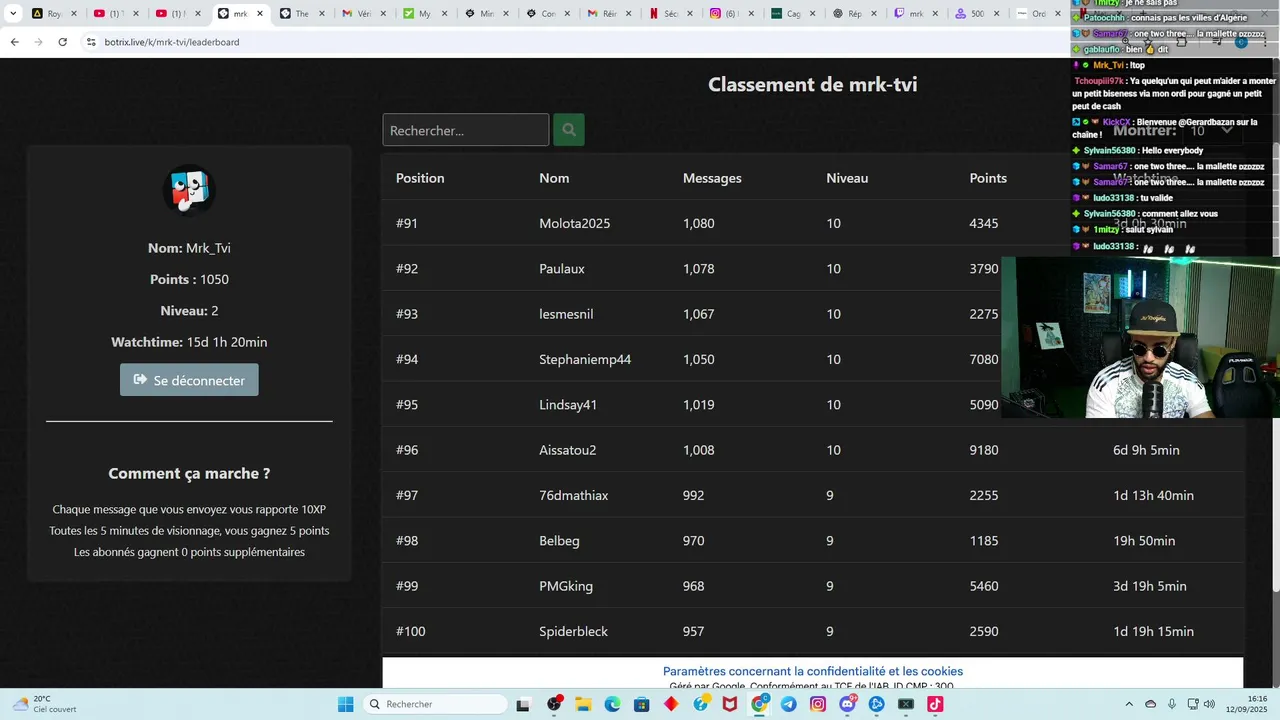Image resolution: width=1280 pixels, height=720 pixels.
Task: Open the Montrer rows count dropdown
Action: [1212, 130]
